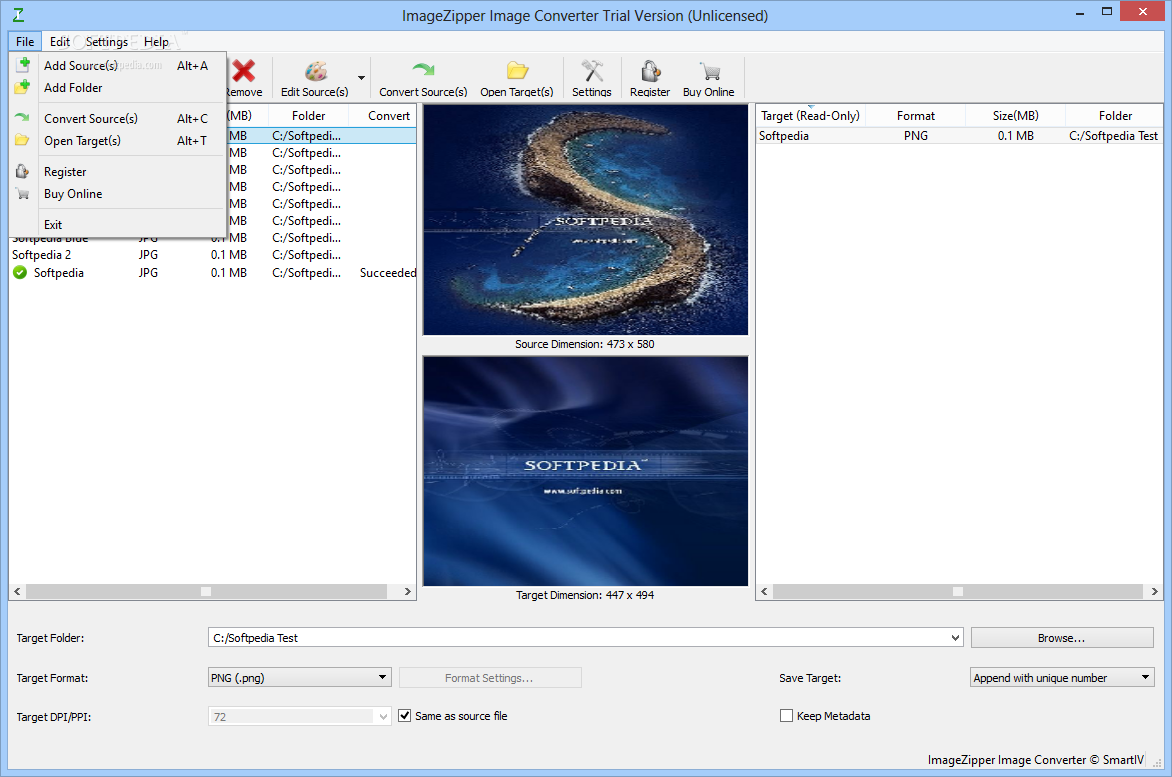Choose Register in the File menu

pyautogui.click(x=118, y=172)
